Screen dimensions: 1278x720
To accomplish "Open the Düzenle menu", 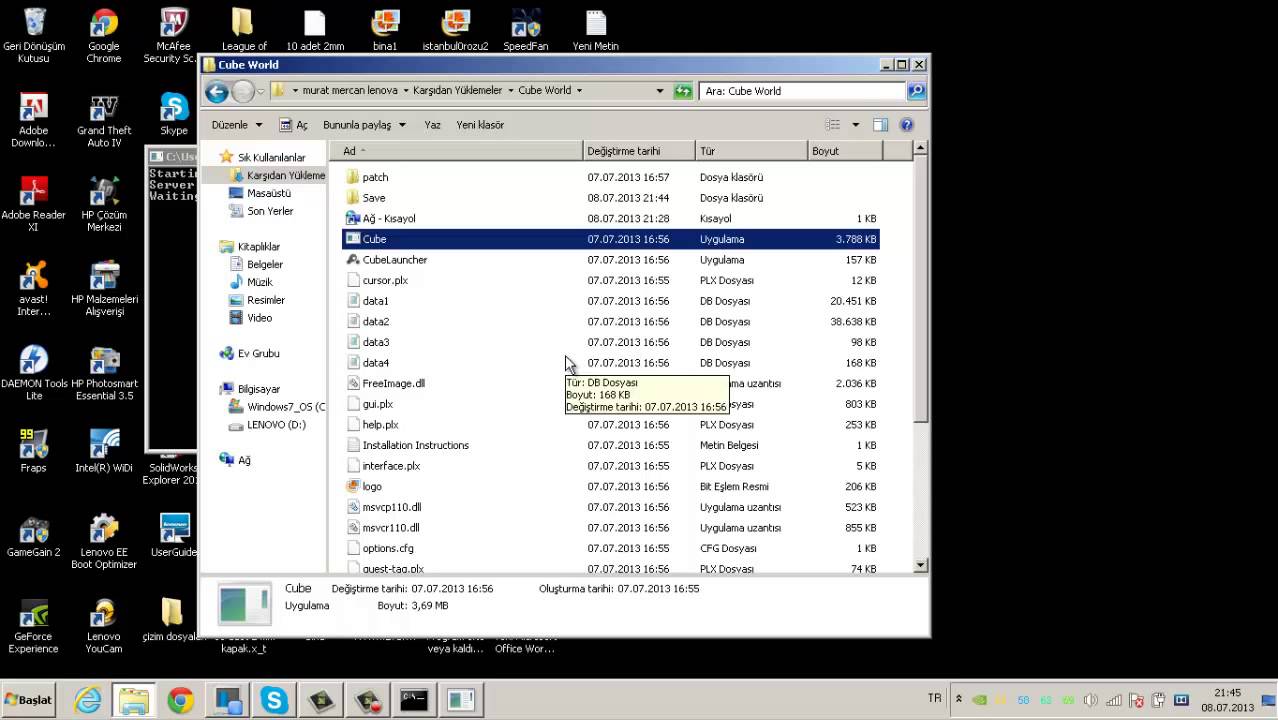I will 237,125.
